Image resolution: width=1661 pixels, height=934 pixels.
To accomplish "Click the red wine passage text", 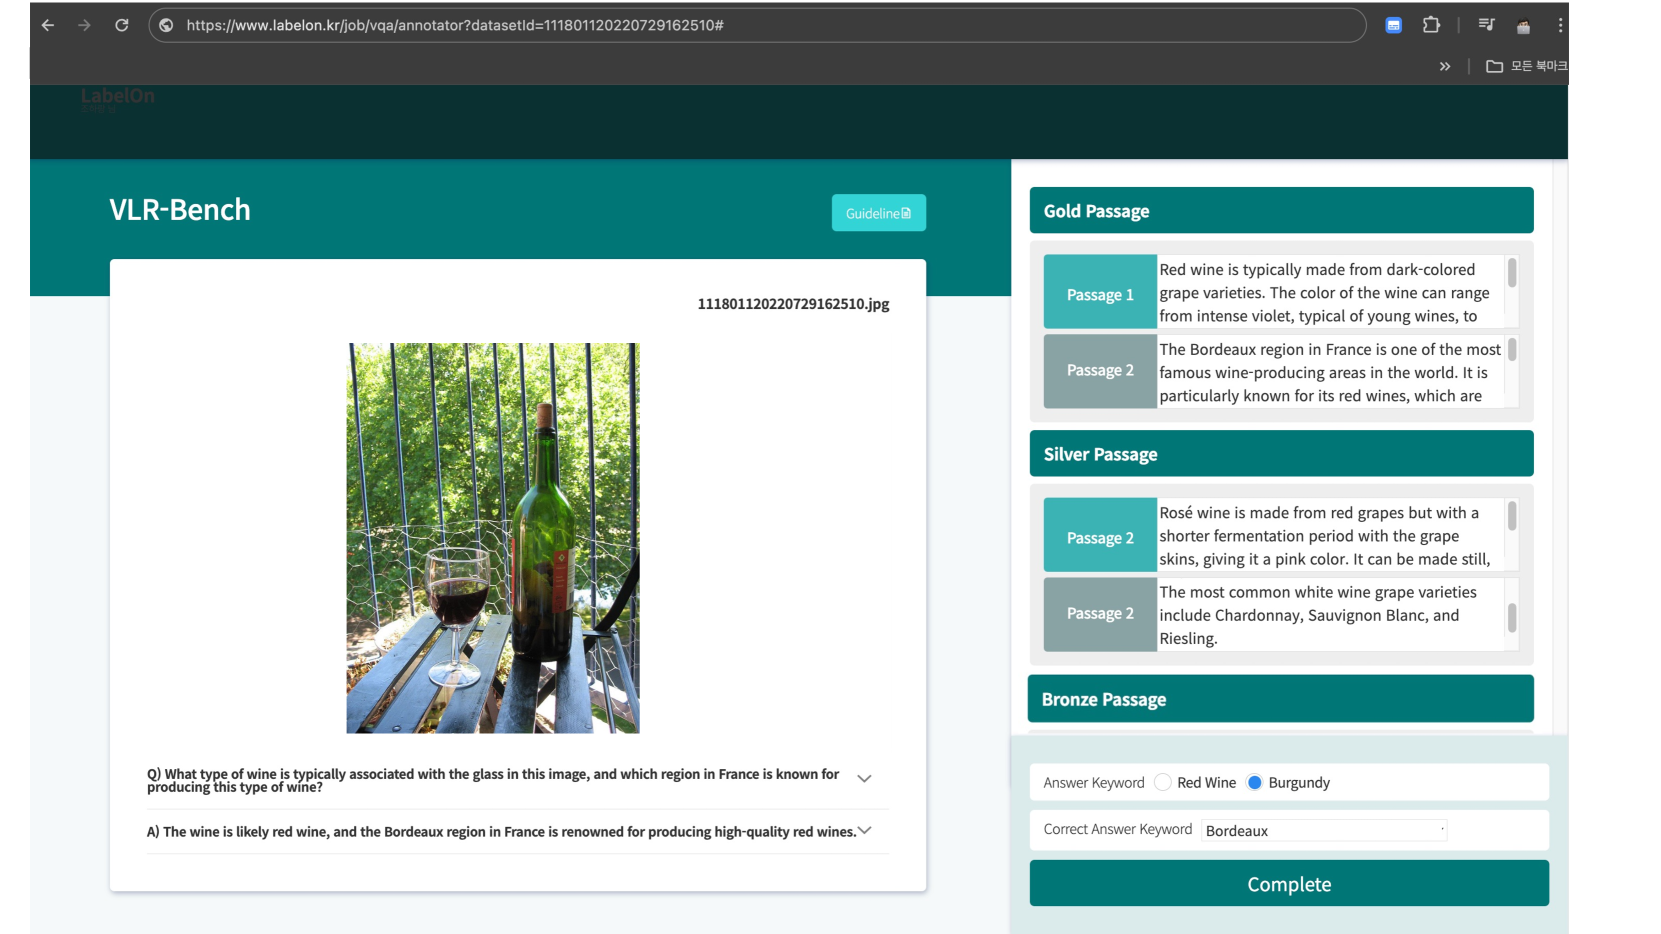I will (1330, 292).
